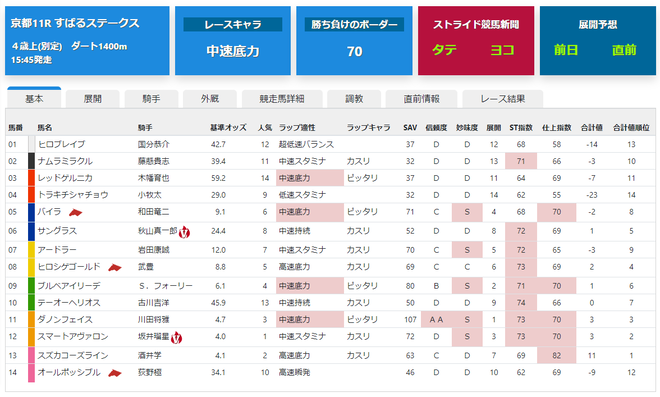
Task: Show the レース結果 tab
Action: (x=503, y=99)
